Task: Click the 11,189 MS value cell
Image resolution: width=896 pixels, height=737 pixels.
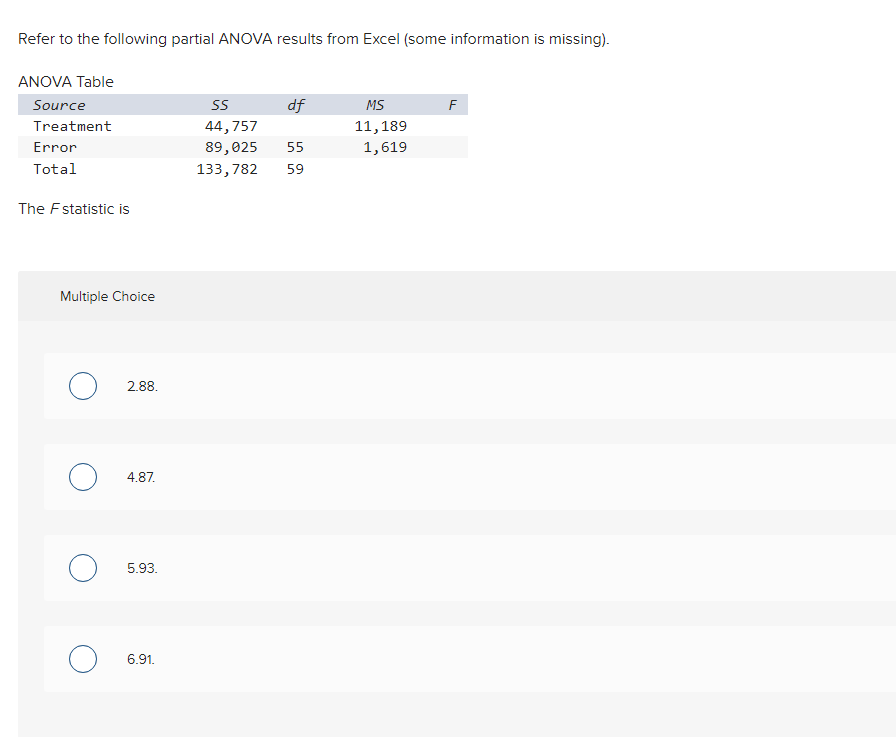Action: tap(381, 126)
